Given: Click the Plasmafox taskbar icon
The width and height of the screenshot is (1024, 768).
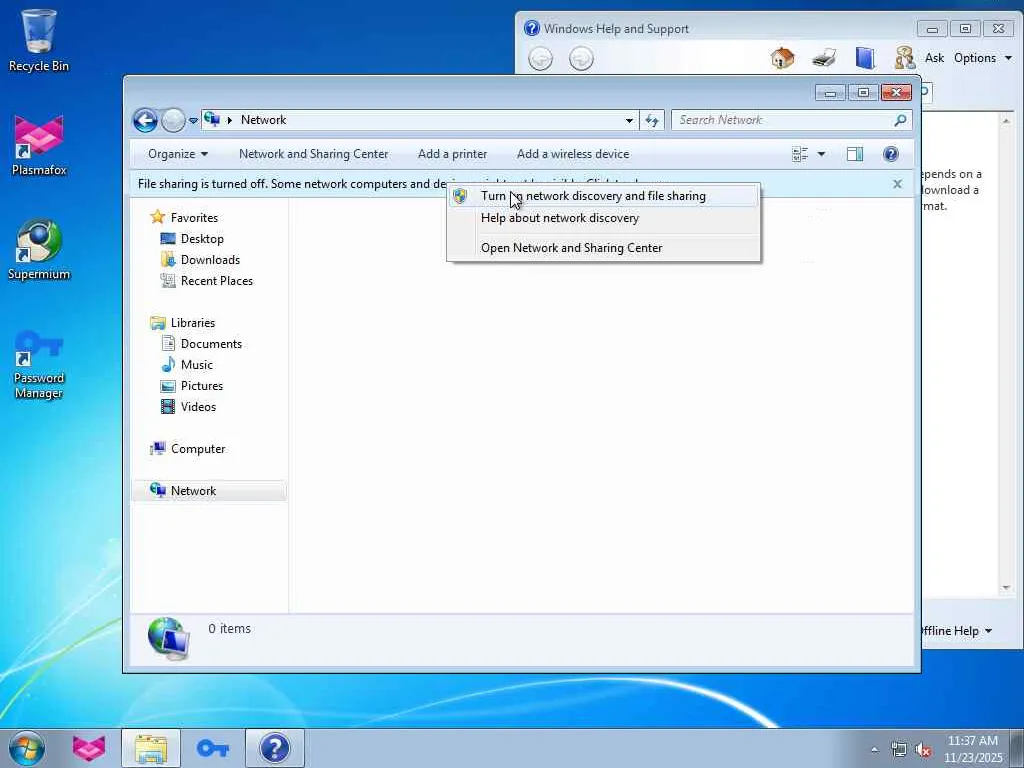Looking at the screenshot, I should pos(89,748).
